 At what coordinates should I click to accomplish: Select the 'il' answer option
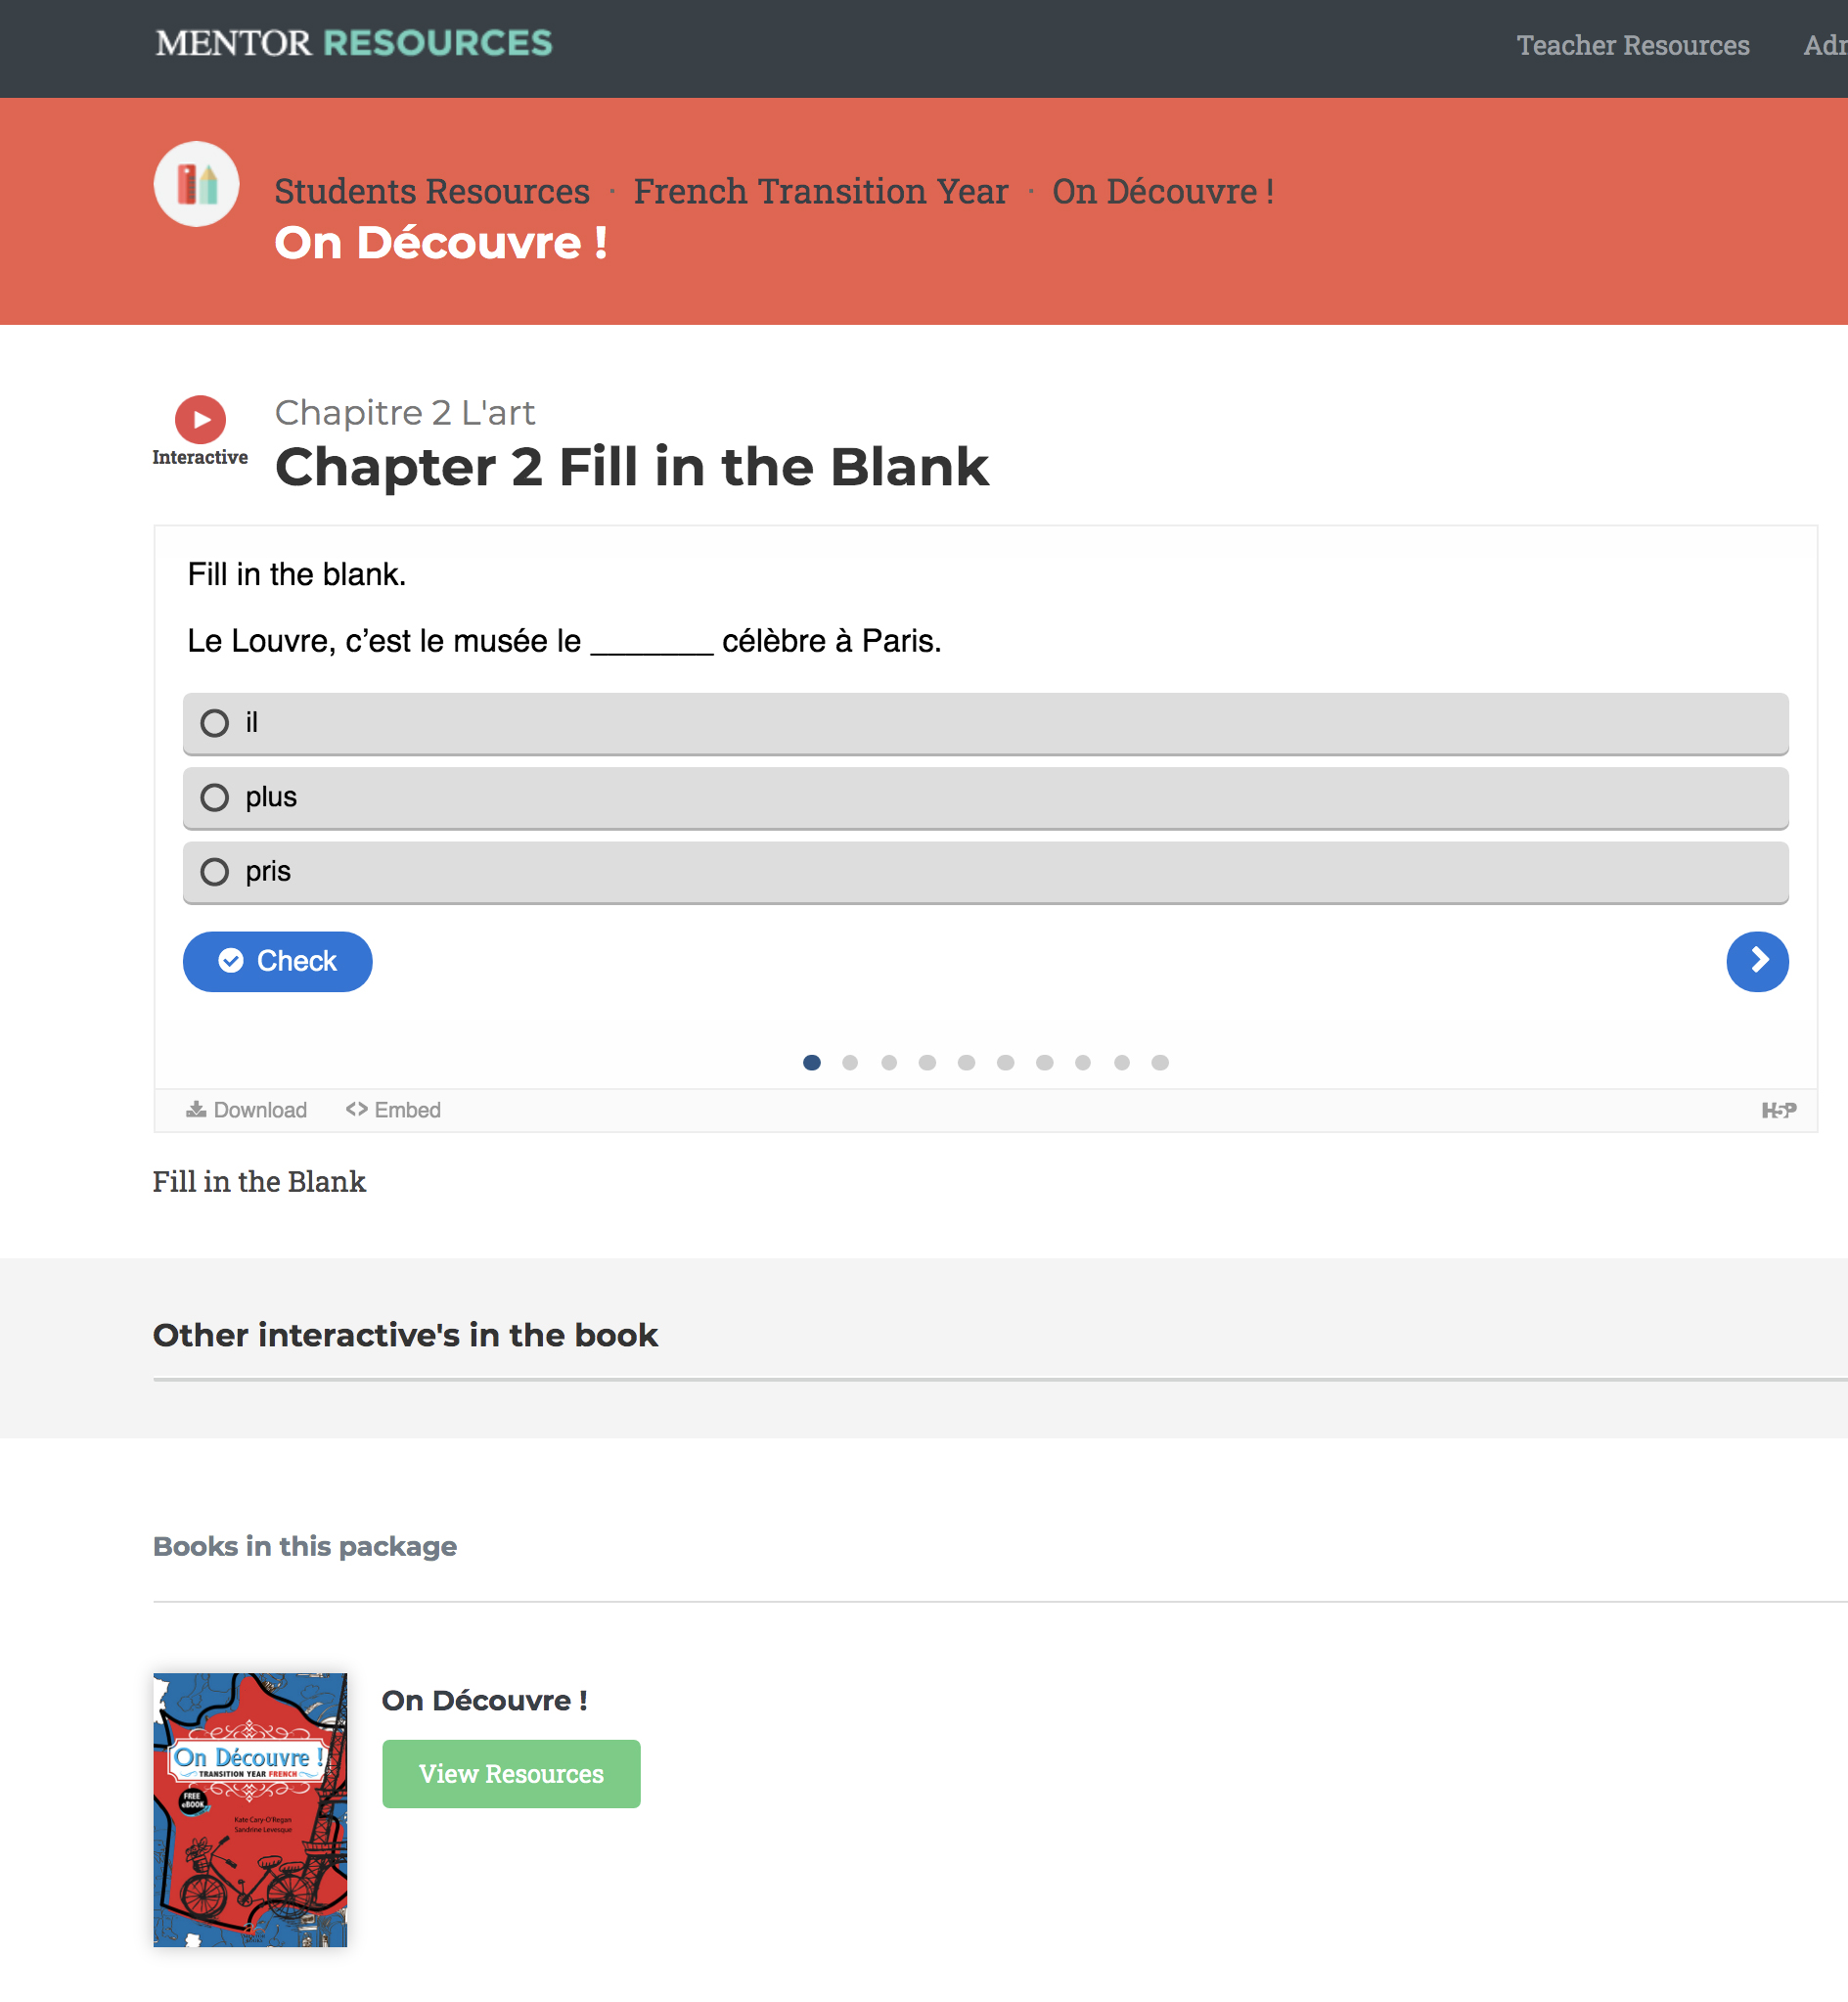point(985,723)
